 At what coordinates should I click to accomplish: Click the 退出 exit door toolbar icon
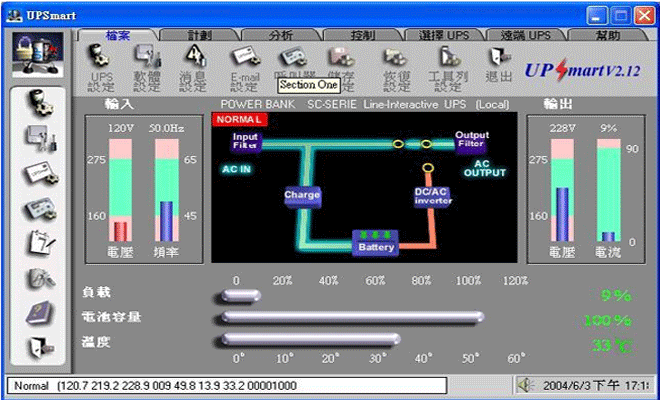point(499,63)
